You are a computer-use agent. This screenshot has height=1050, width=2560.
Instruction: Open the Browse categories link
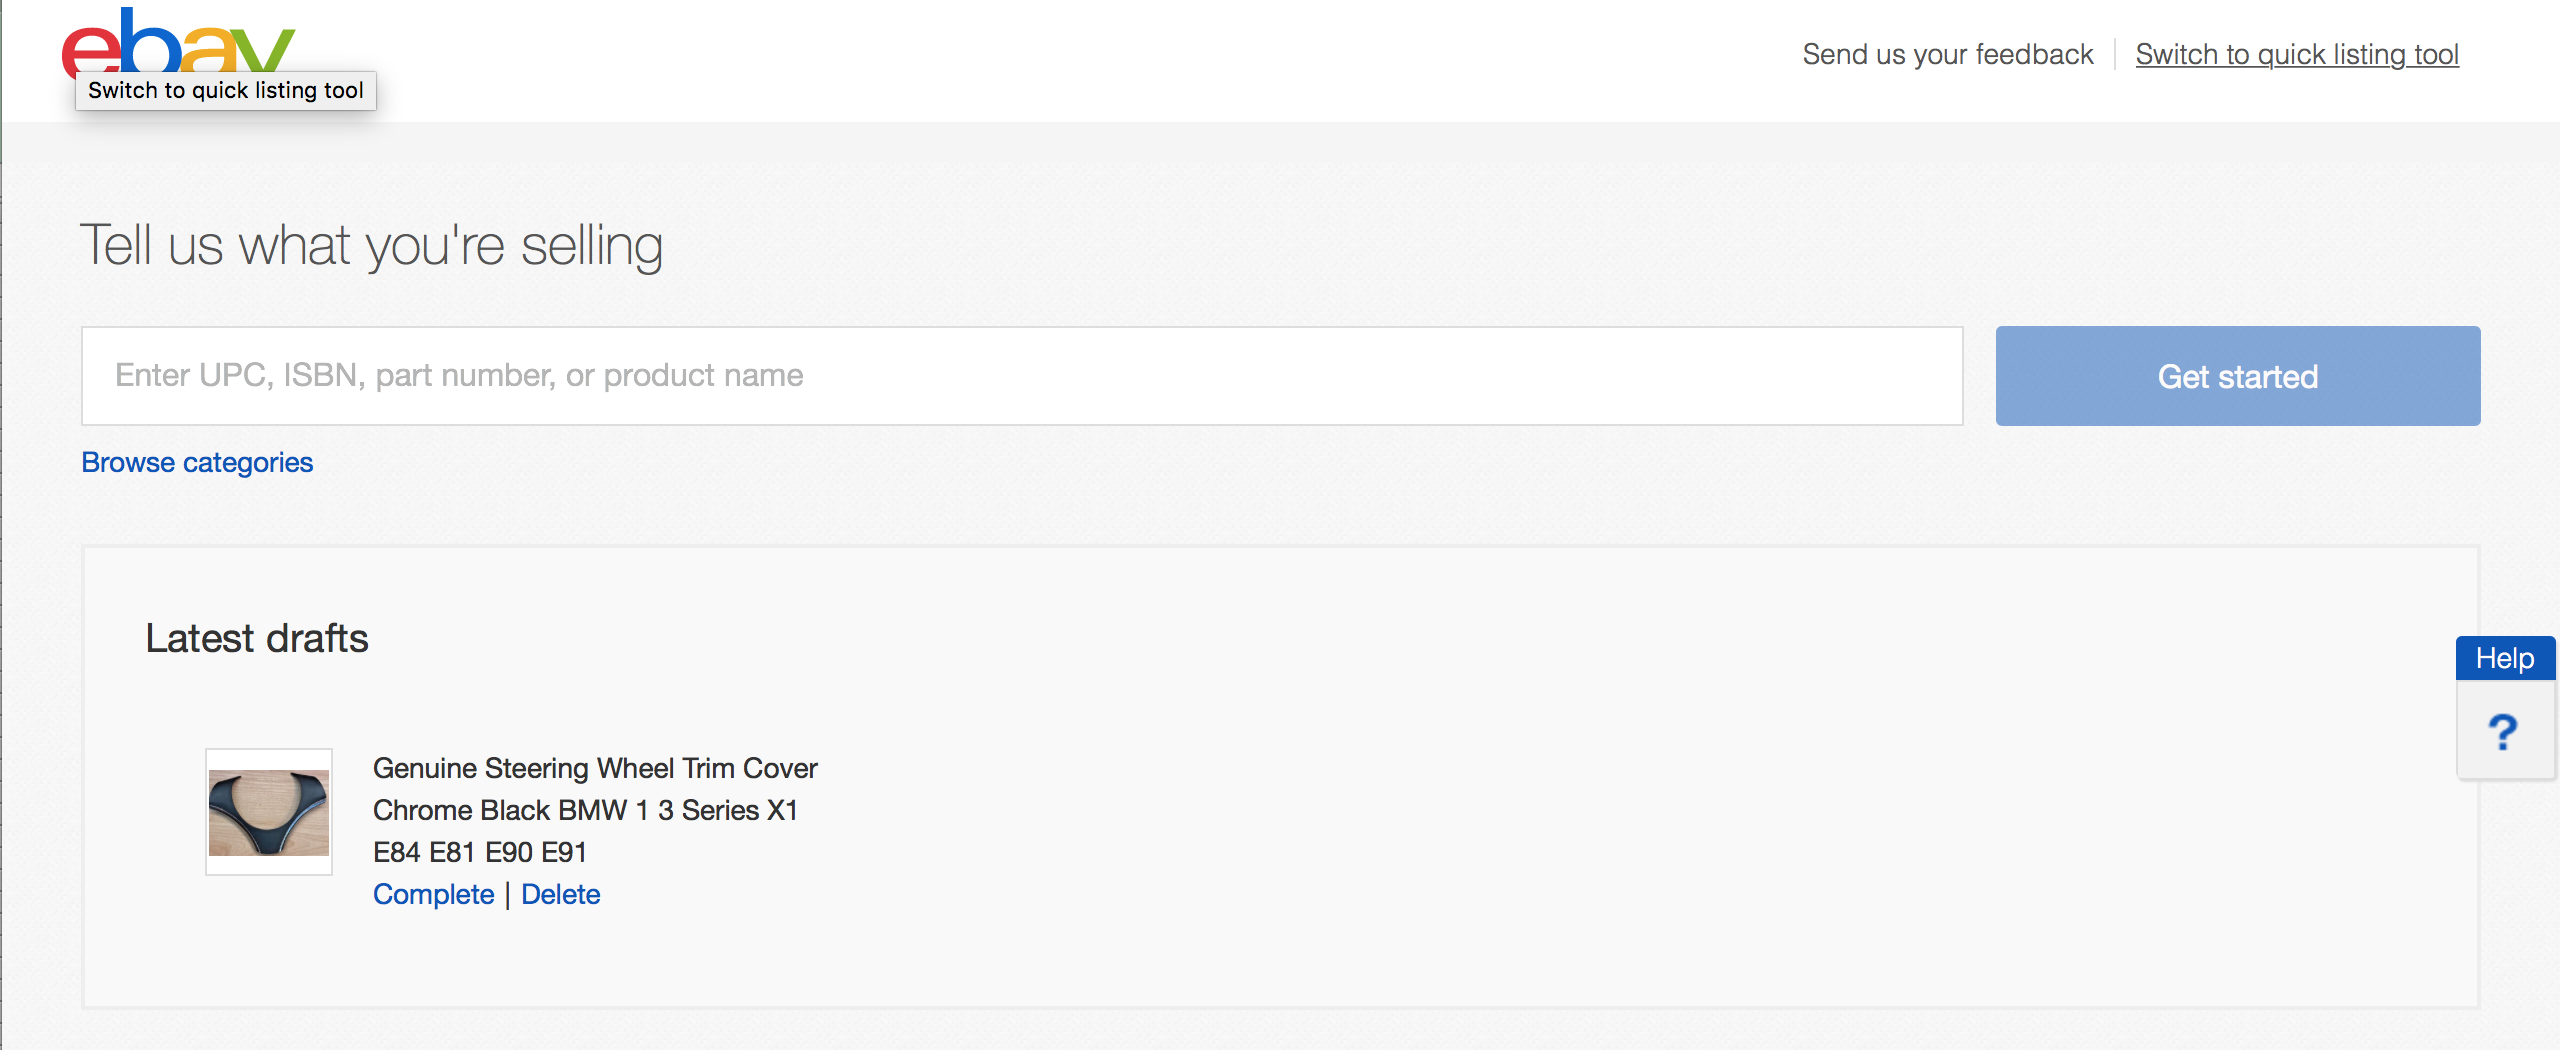click(x=197, y=462)
